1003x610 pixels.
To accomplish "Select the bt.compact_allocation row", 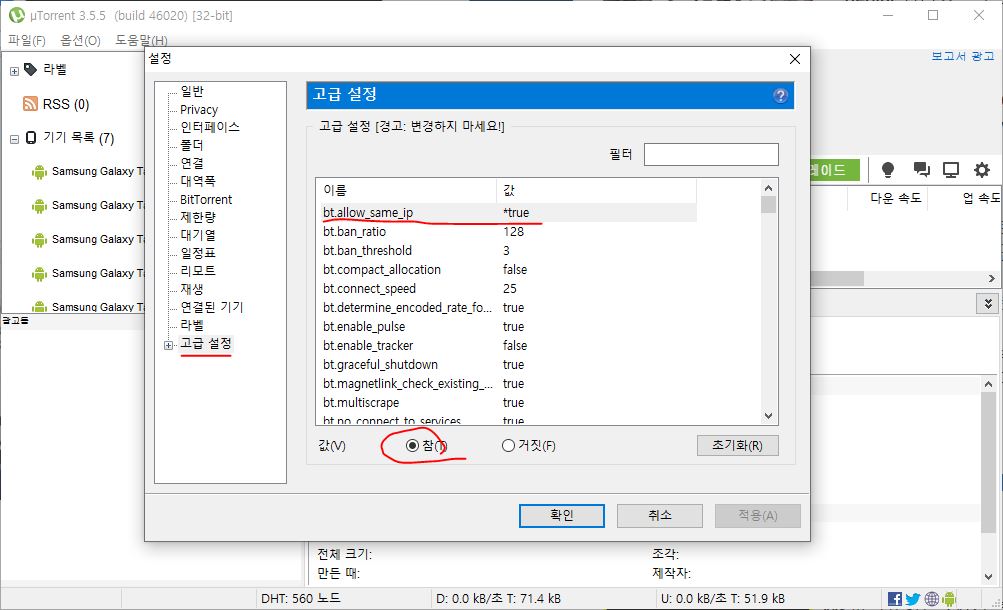I will tap(507, 269).
